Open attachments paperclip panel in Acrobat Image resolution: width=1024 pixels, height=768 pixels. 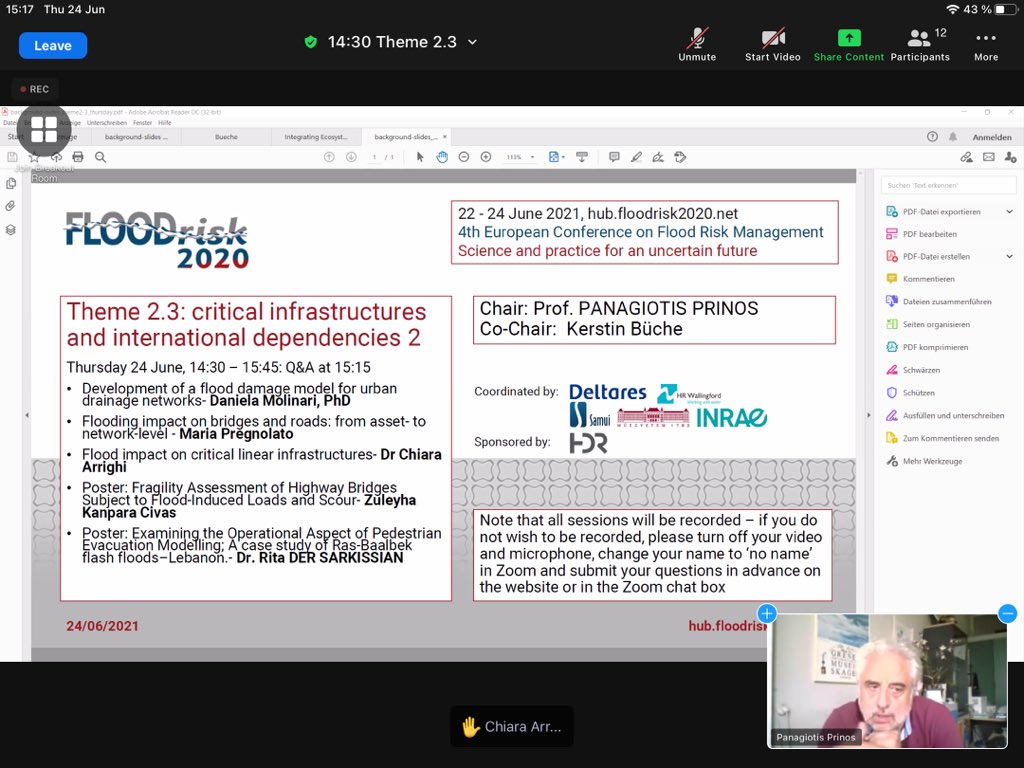coord(10,206)
